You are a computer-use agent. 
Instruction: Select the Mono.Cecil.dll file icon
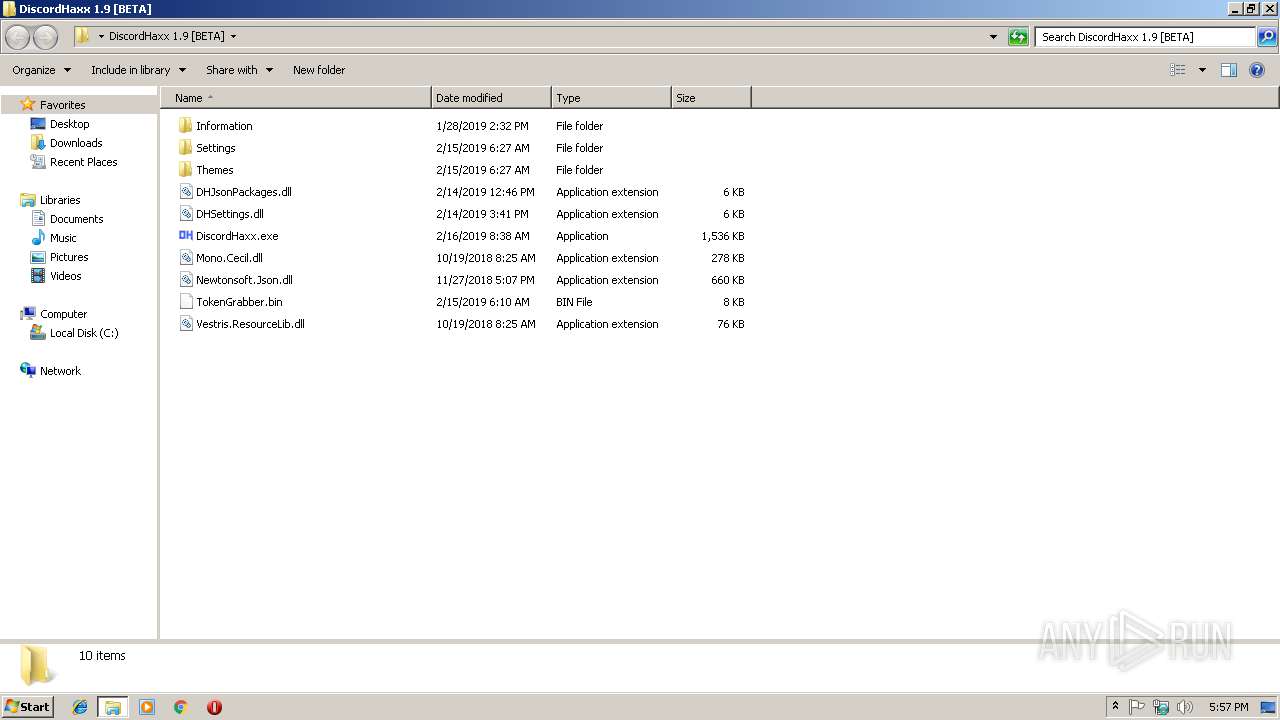click(185, 258)
